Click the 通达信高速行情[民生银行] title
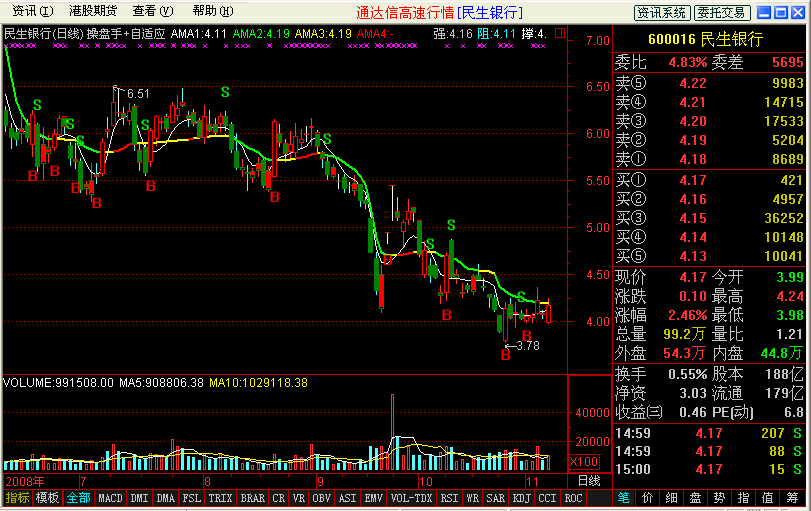The image size is (811, 511). pyautogui.click(x=440, y=12)
